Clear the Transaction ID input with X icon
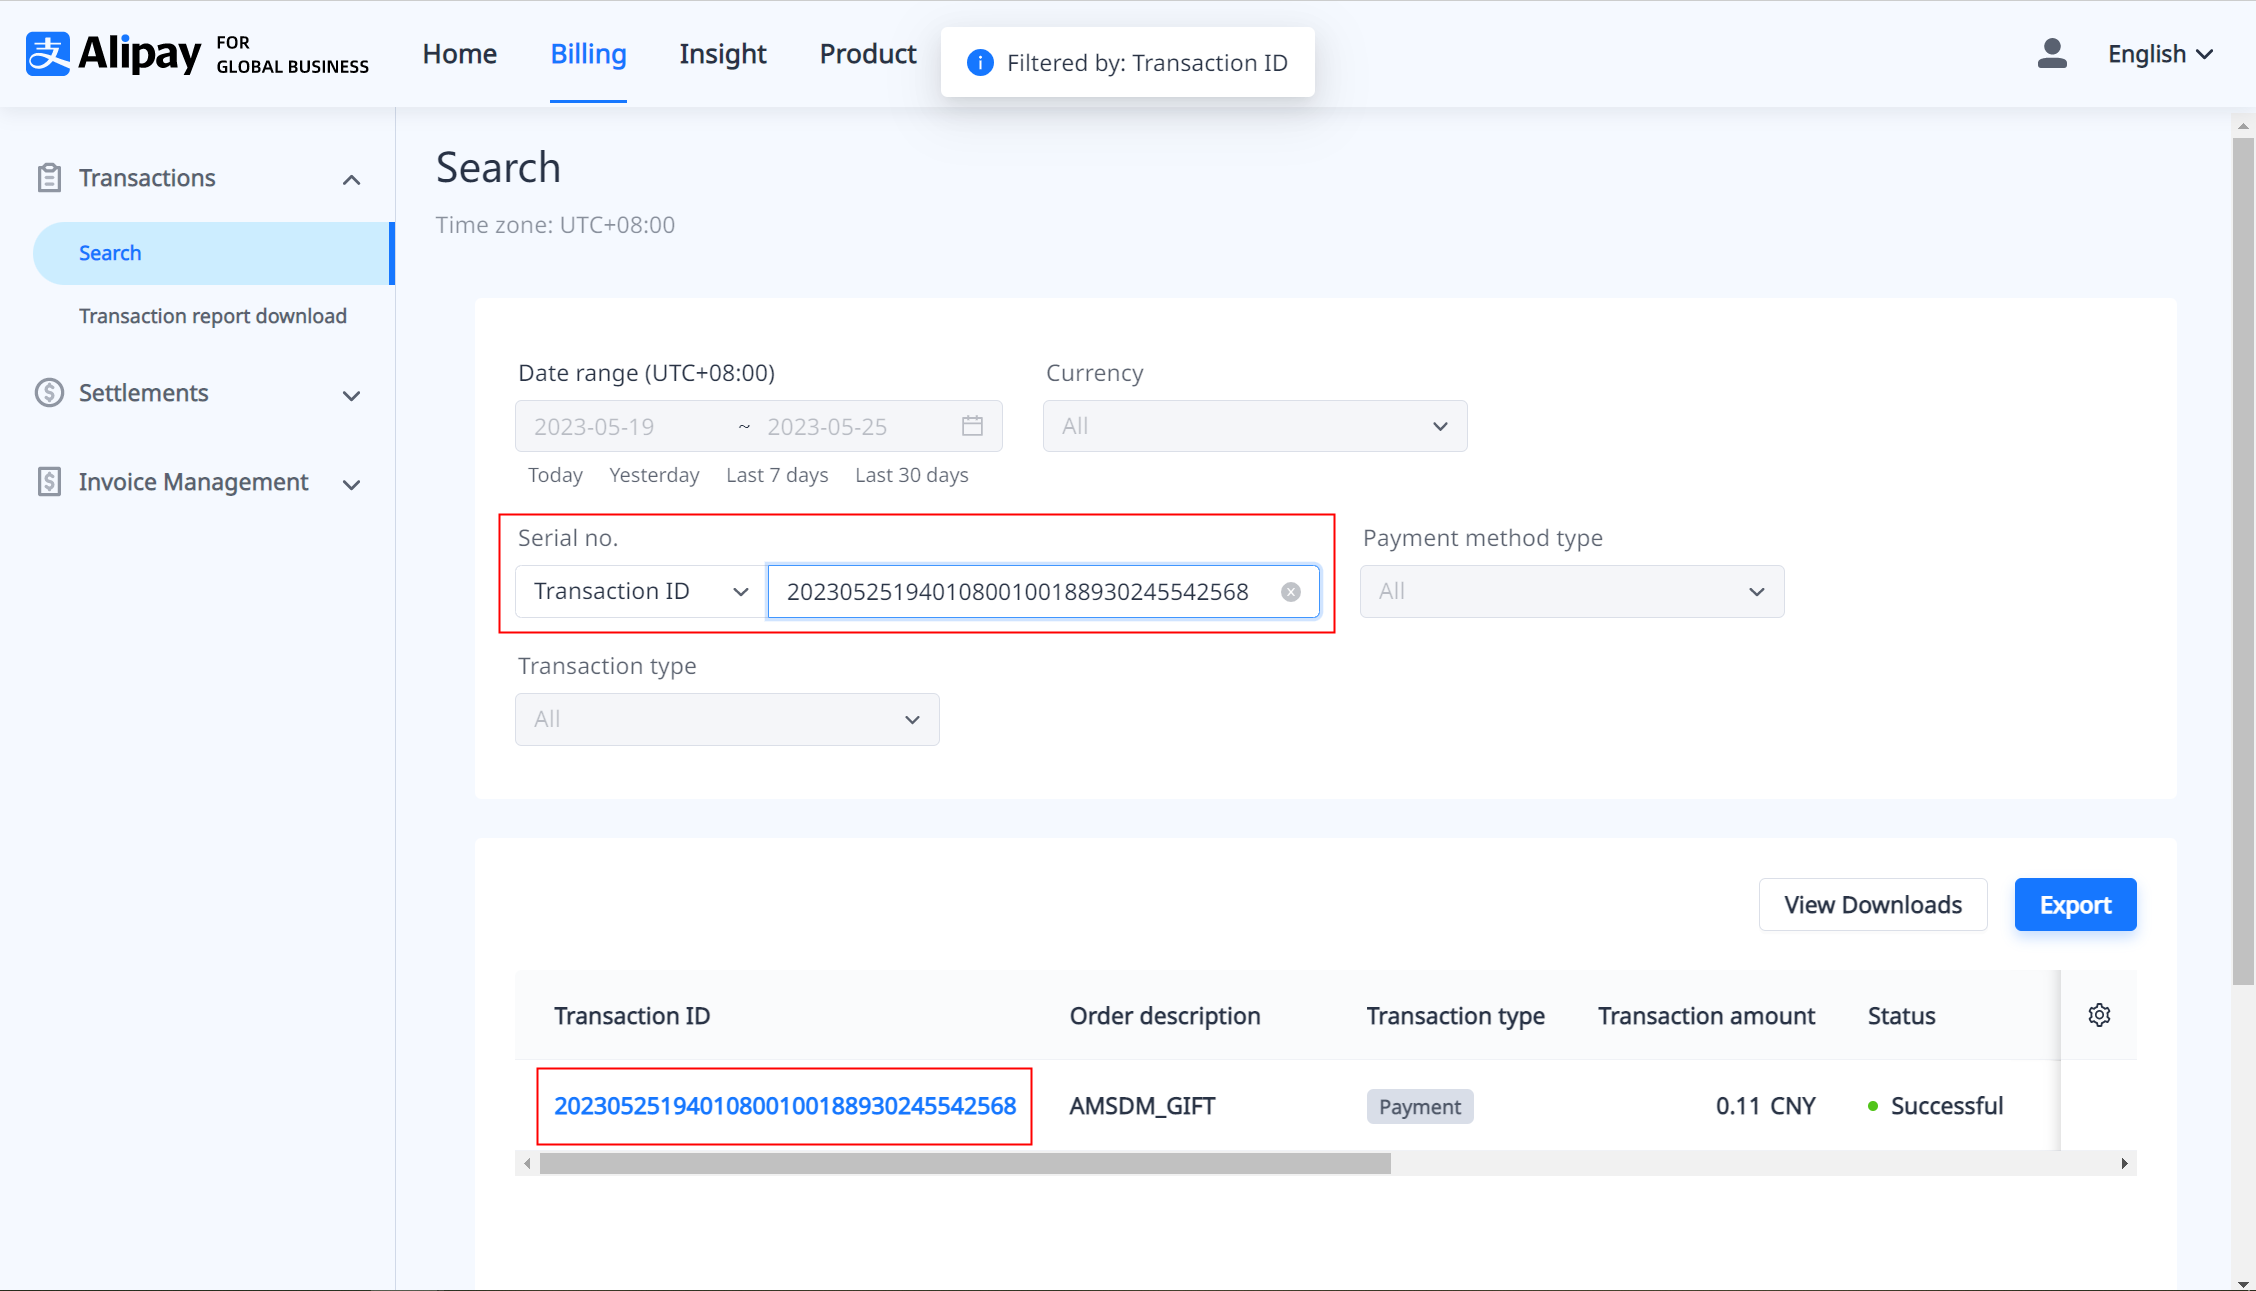The width and height of the screenshot is (2256, 1291). pyautogui.click(x=1291, y=592)
